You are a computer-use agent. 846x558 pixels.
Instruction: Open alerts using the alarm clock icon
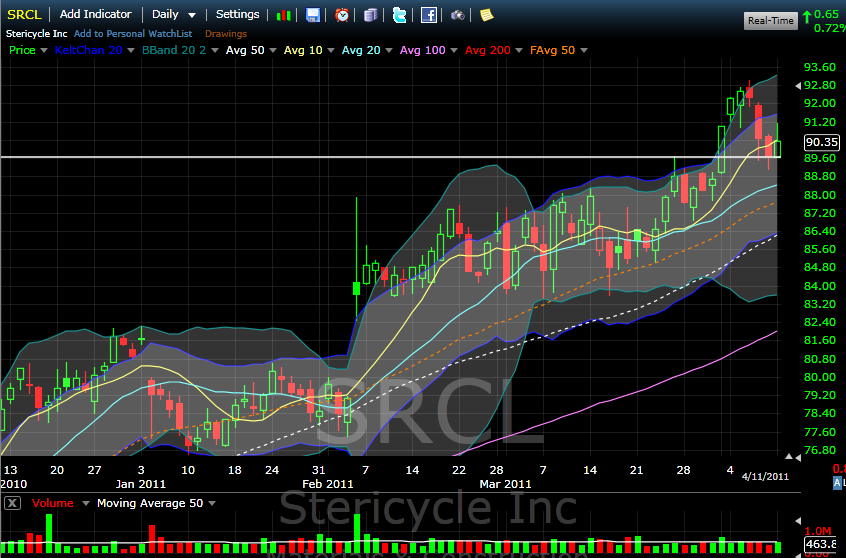coord(342,15)
